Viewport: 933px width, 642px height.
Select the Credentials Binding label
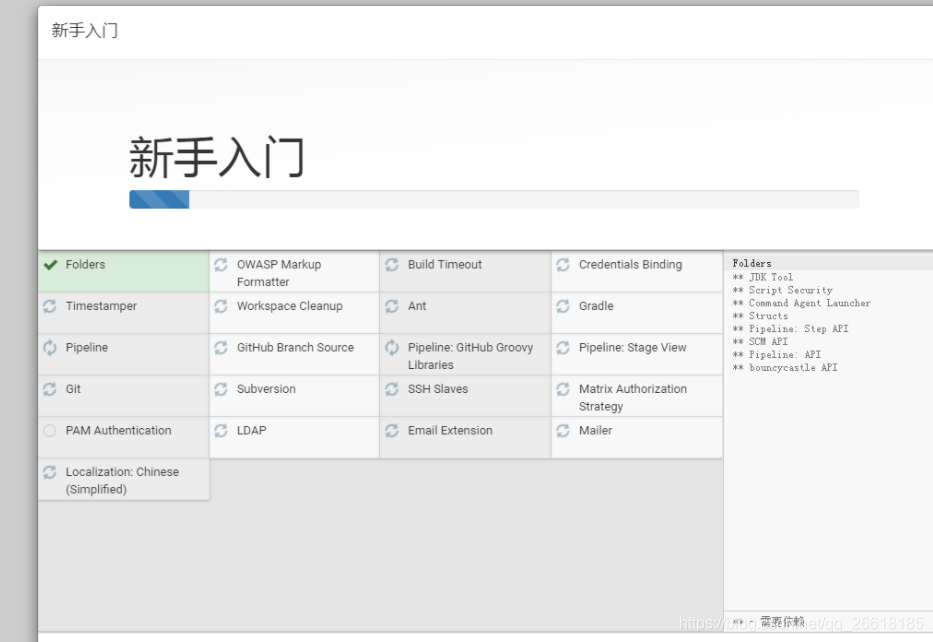tap(630, 265)
